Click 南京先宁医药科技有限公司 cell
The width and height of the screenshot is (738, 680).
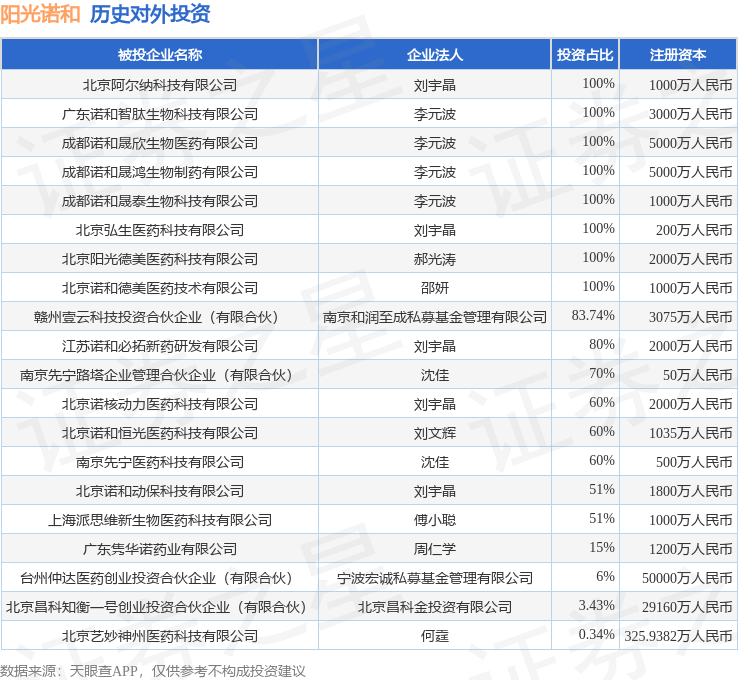click(x=160, y=462)
